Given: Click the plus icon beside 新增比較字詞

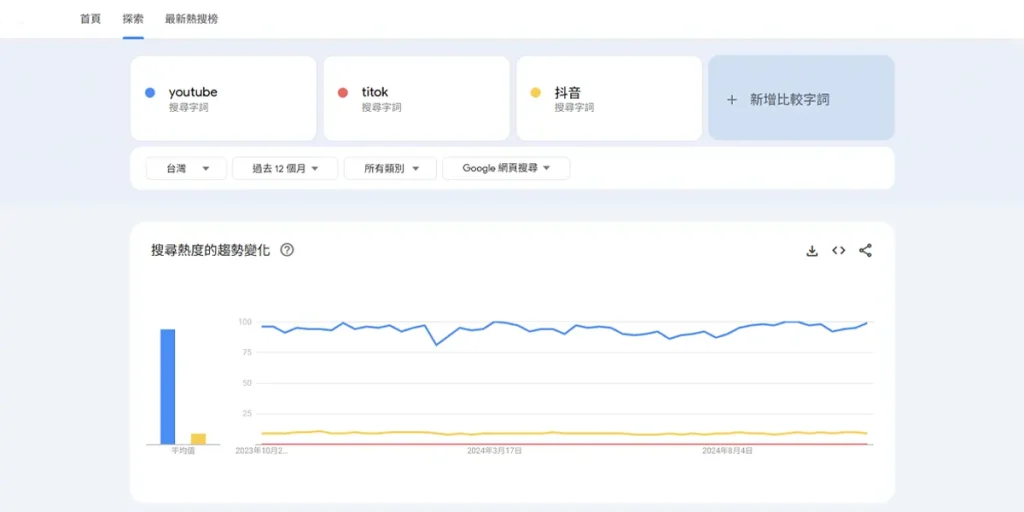Looking at the screenshot, I should (732, 100).
